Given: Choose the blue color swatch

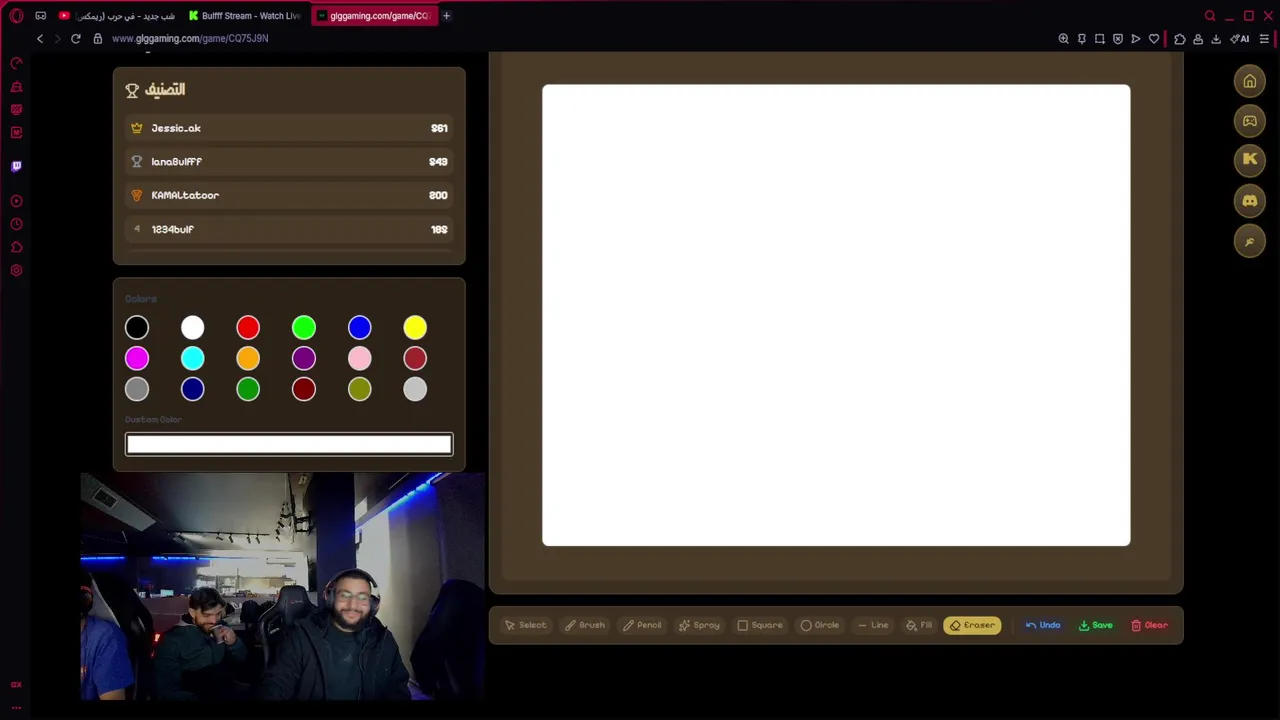Looking at the screenshot, I should click(360, 328).
